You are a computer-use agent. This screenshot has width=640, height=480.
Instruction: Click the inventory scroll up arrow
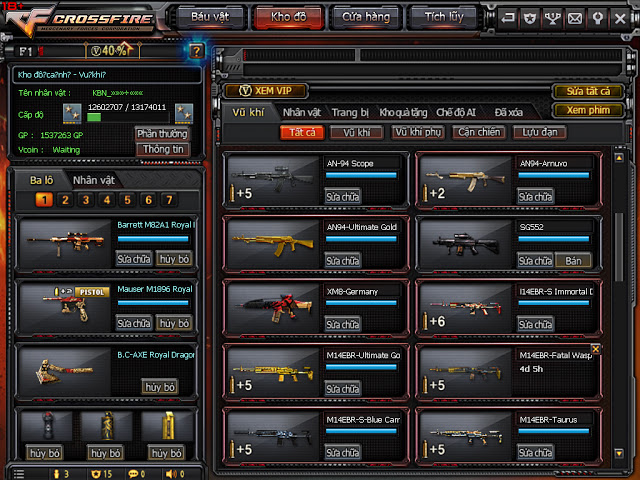[619, 158]
